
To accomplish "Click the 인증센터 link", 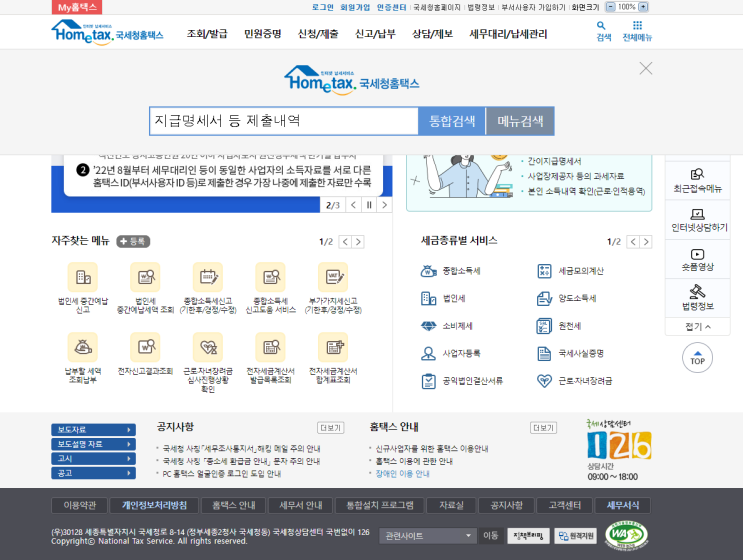I will pyautogui.click(x=391, y=7).
